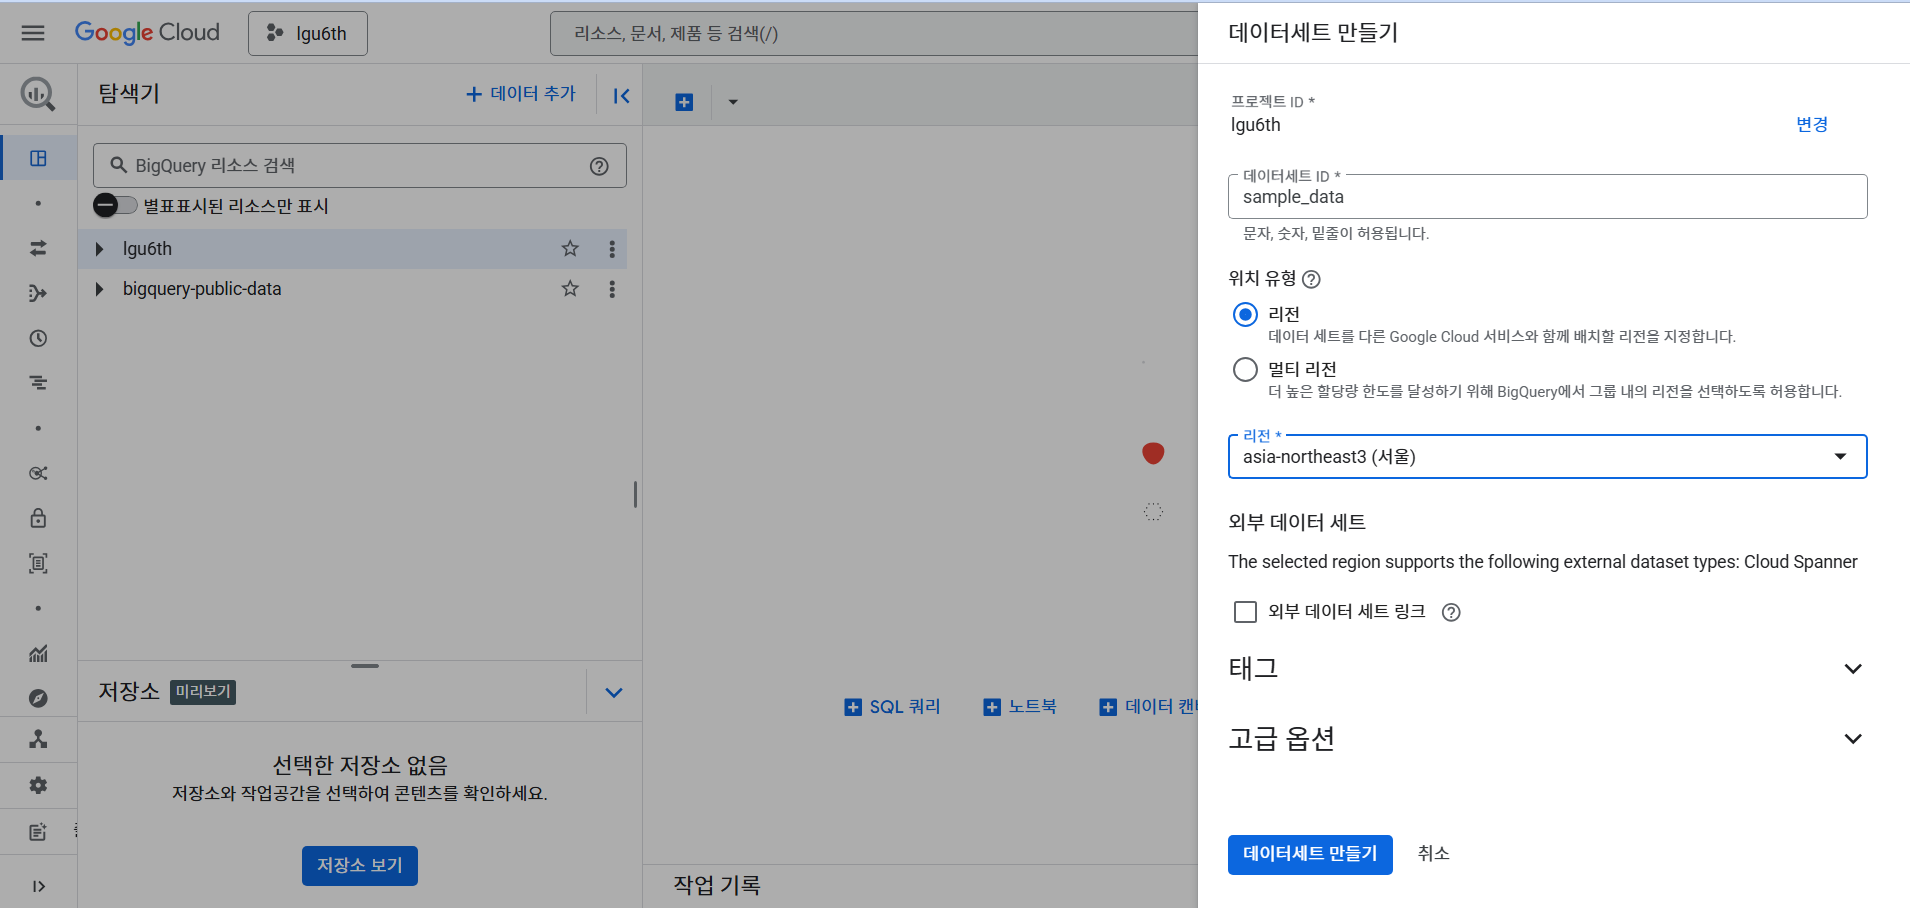
Task: Open new tab type dropdown arrow
Action: pyautogui.click(x=733, y=102)
